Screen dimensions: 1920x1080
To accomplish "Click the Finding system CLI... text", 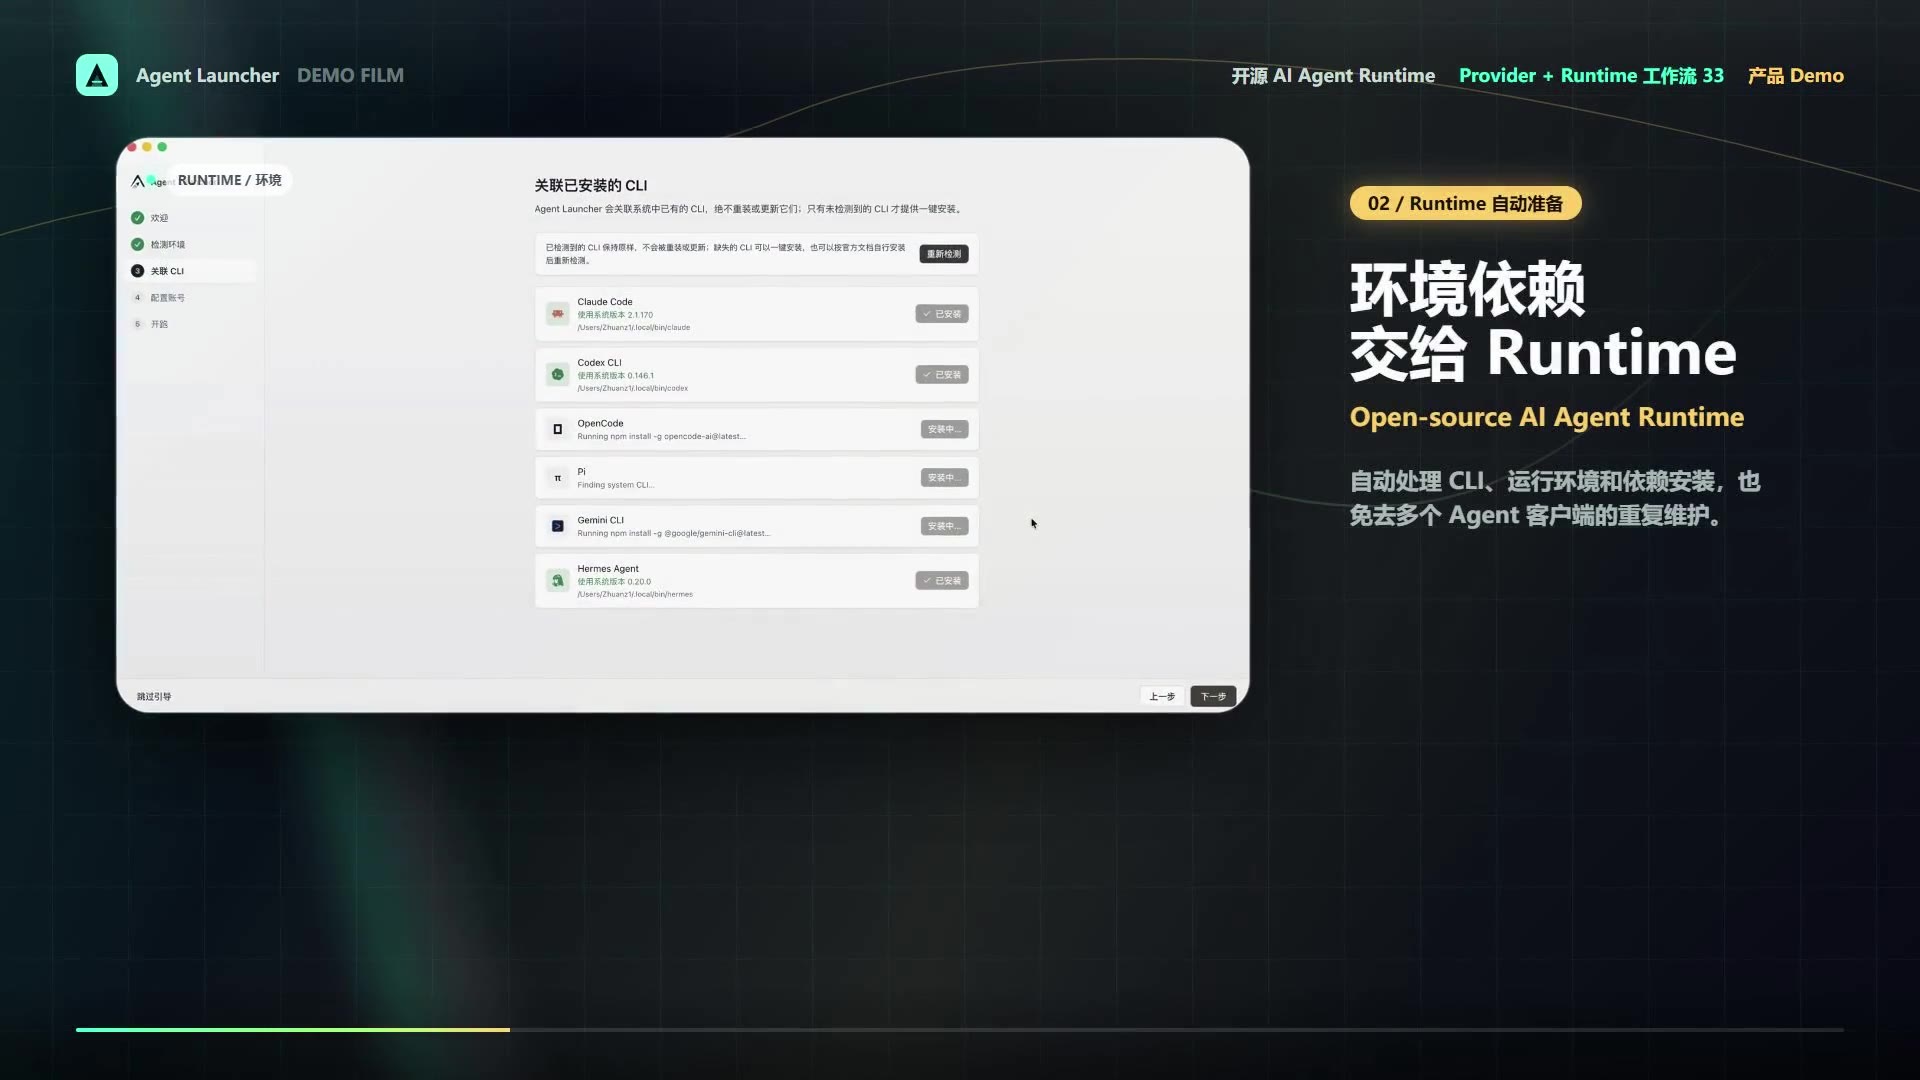I will [615, 485].
